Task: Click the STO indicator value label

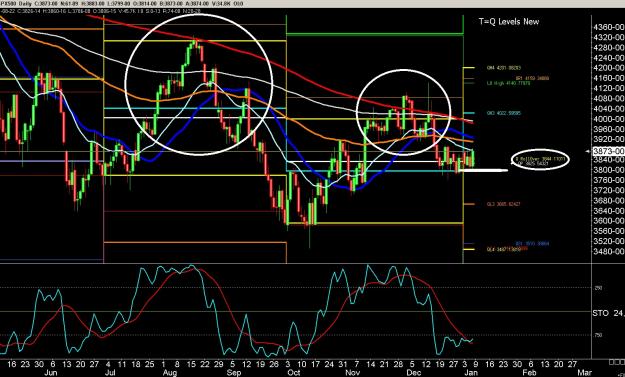Action: click(x=608, y=313)
